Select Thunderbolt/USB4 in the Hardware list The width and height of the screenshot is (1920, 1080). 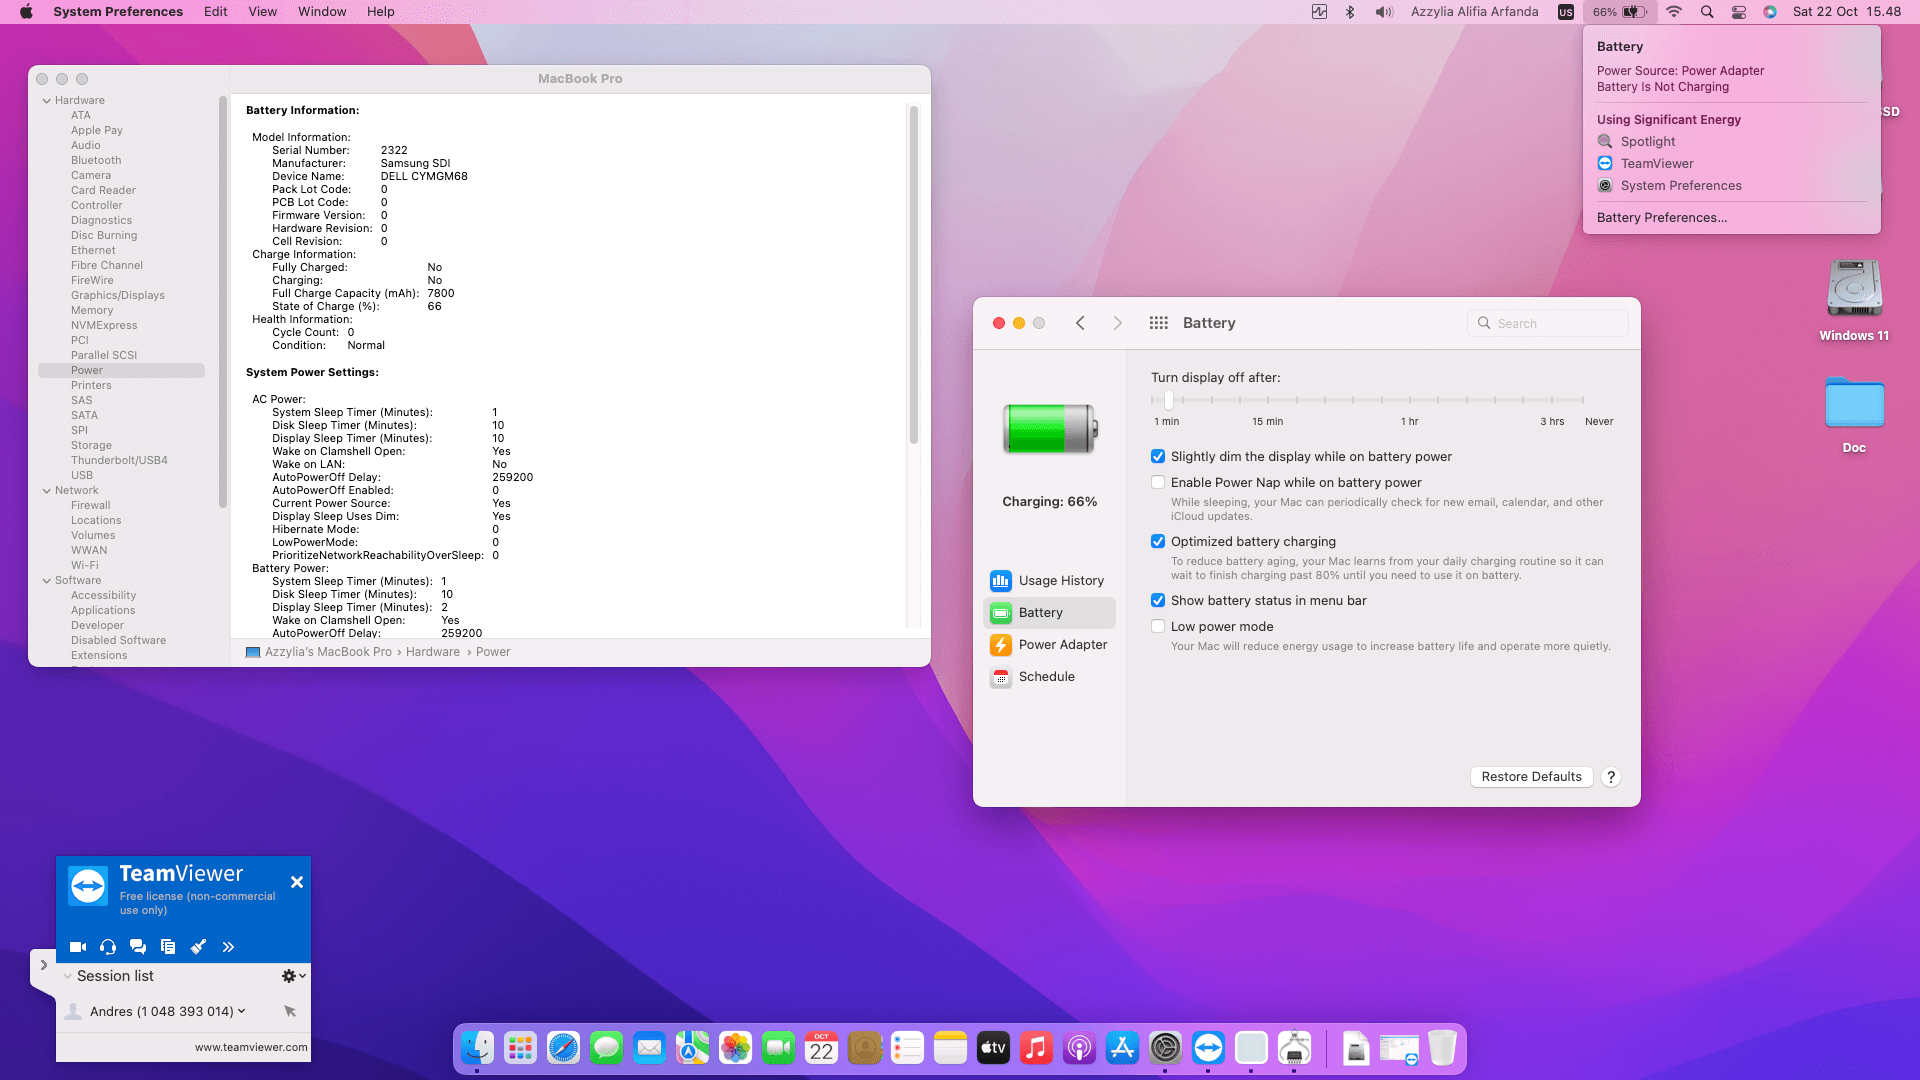tap(119, 460)
